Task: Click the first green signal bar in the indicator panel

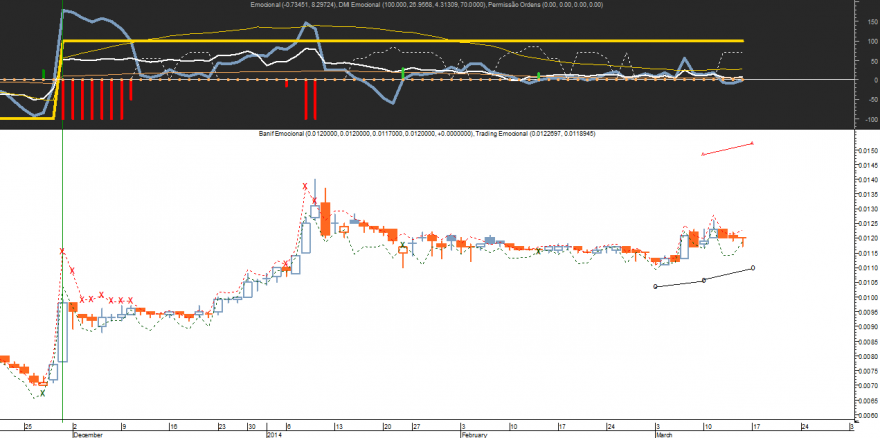Action: (x=44, y=74)
